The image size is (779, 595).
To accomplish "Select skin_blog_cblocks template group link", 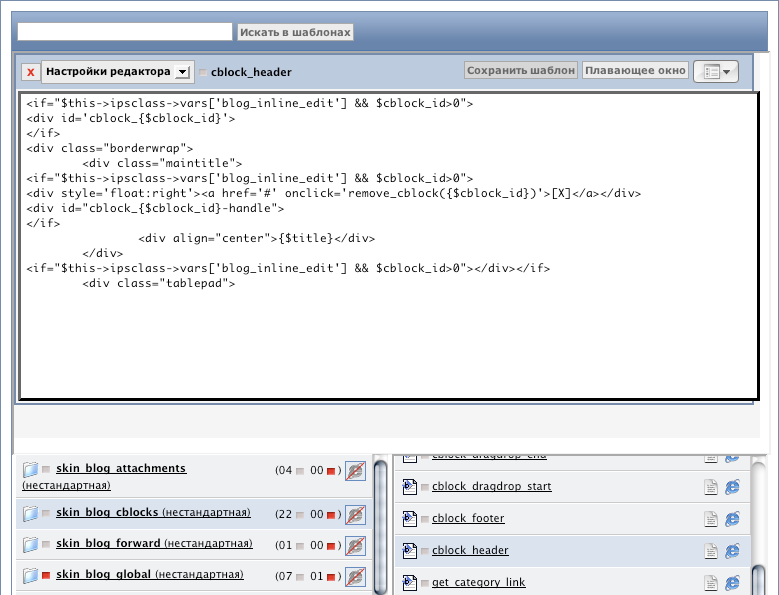I will click(153, 512).
